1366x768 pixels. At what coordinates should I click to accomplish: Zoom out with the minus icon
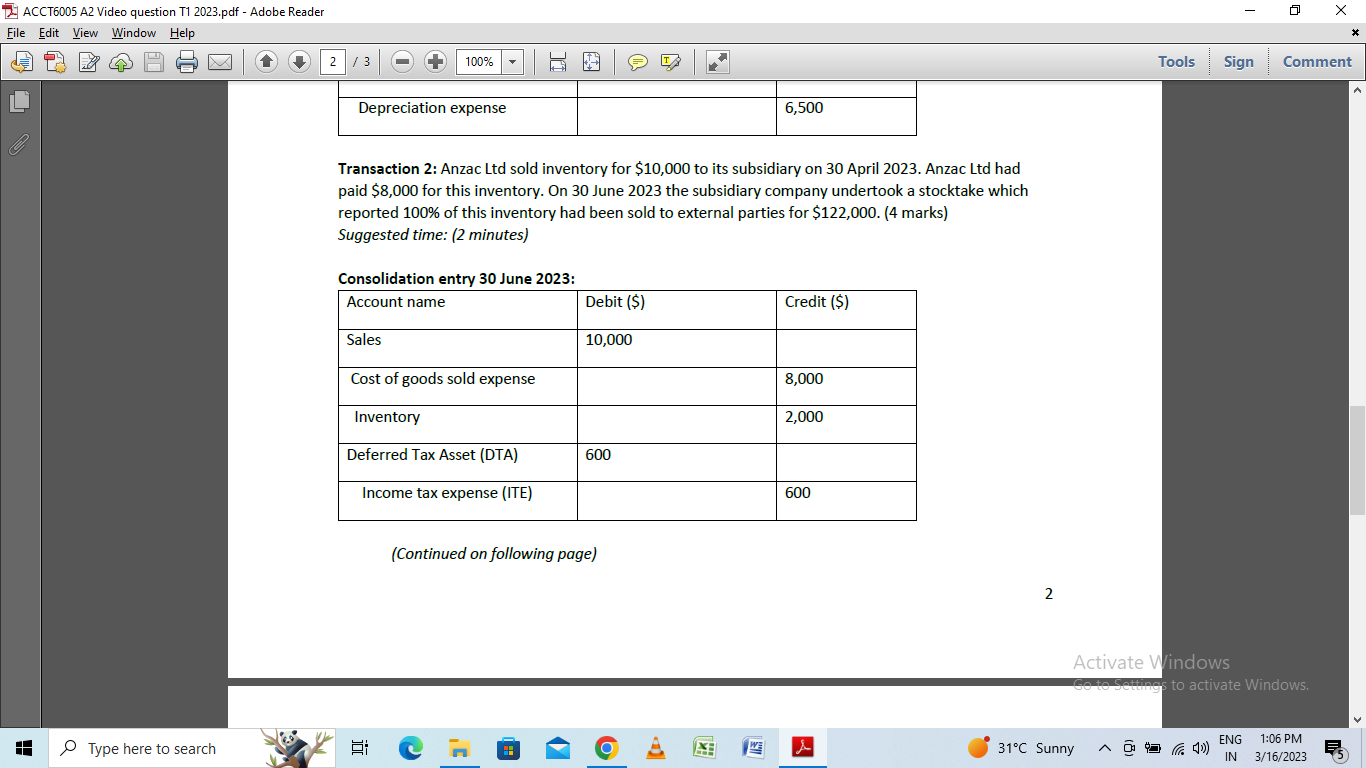pyautogui.click(x=401, y=61)
